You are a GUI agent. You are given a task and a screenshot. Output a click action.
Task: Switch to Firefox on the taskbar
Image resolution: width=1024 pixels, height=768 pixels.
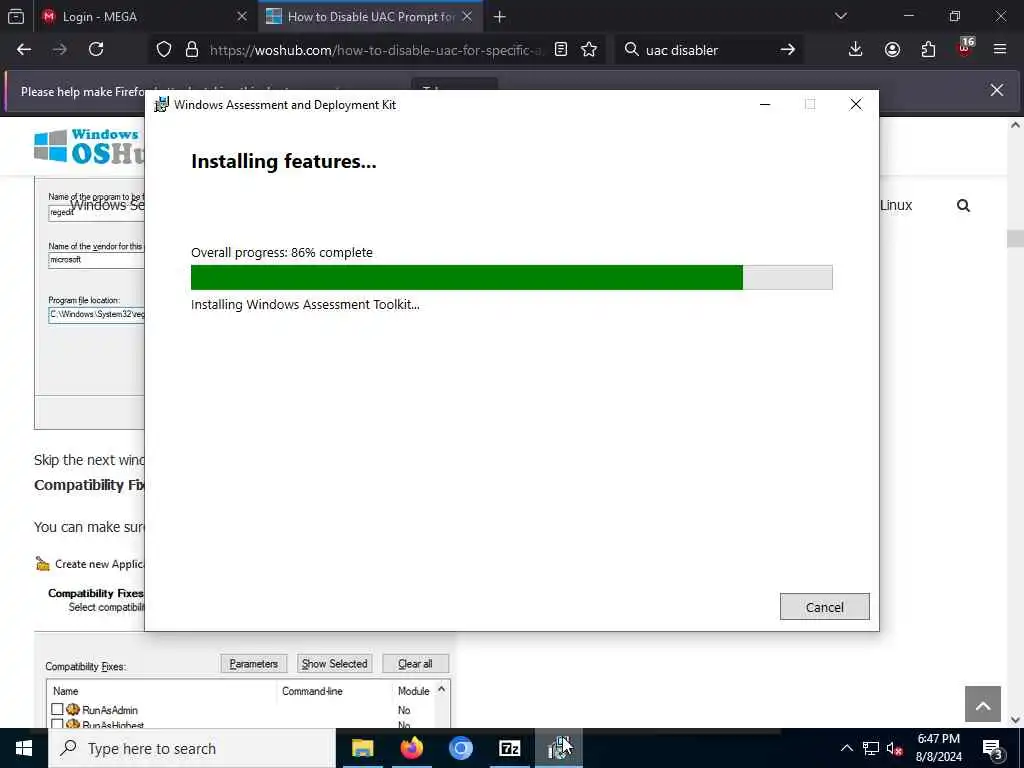click(411, 748)
